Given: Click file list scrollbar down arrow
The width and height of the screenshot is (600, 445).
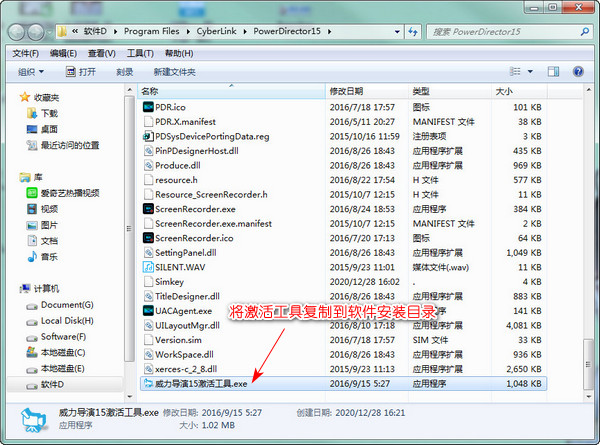Looking at the screenshot, I should (589, 396).
